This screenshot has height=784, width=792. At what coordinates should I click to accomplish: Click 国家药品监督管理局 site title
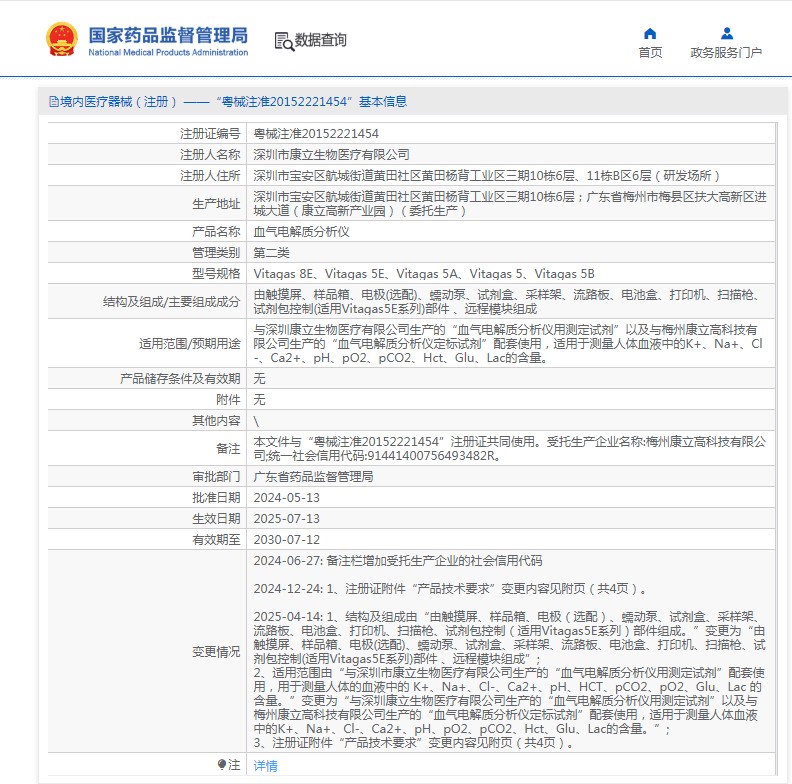point(168,35)
